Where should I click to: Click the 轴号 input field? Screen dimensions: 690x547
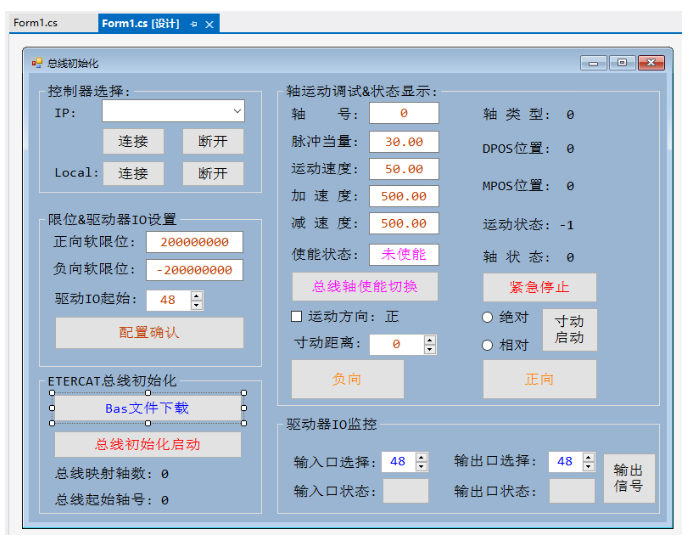pyautogui.click(x=404, y=113)
